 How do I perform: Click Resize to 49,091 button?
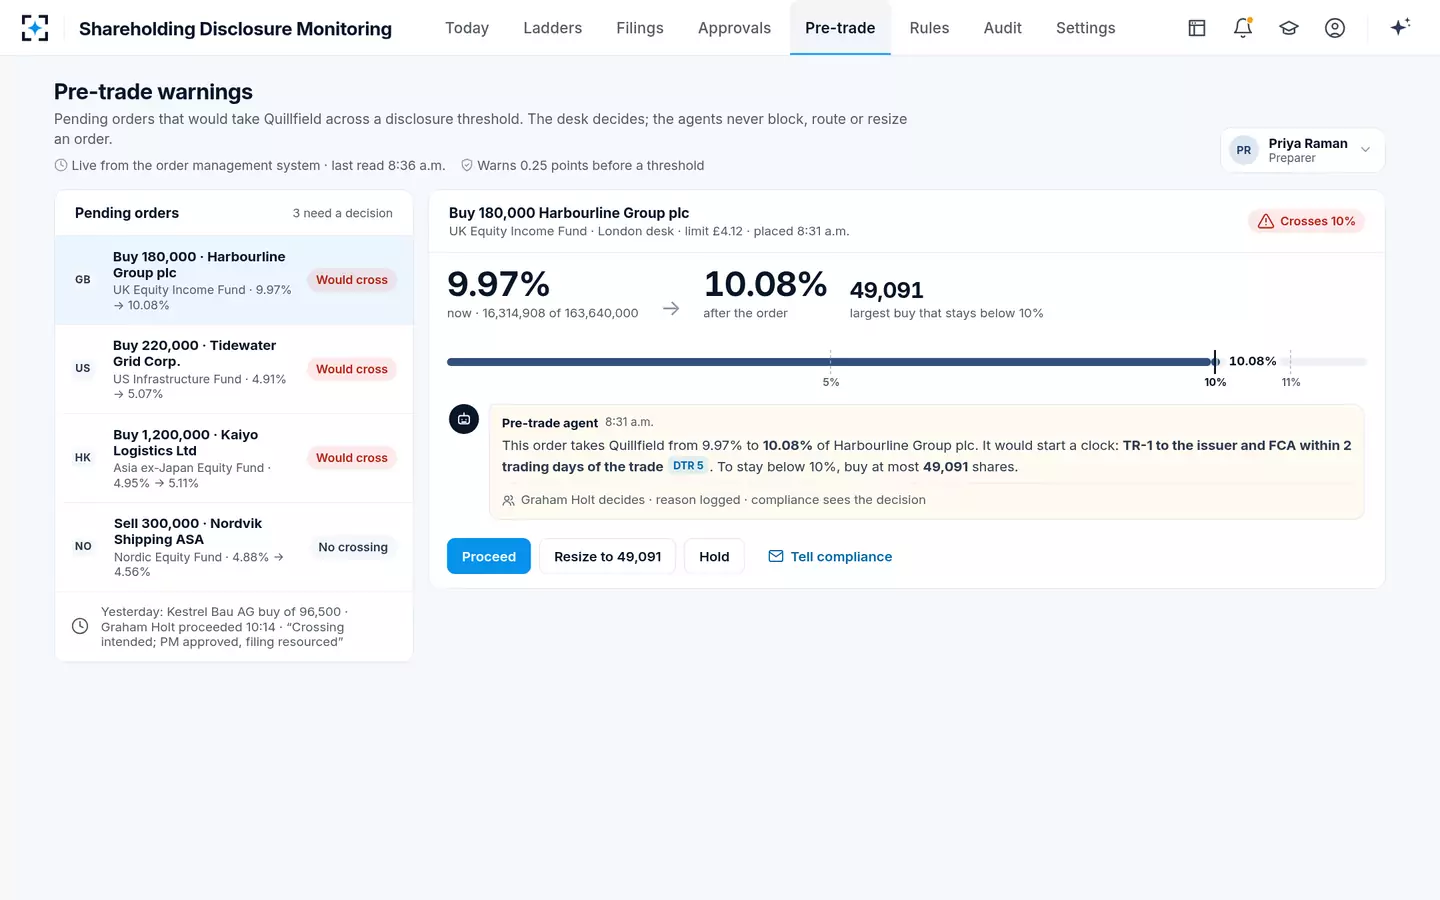[608, 556]
